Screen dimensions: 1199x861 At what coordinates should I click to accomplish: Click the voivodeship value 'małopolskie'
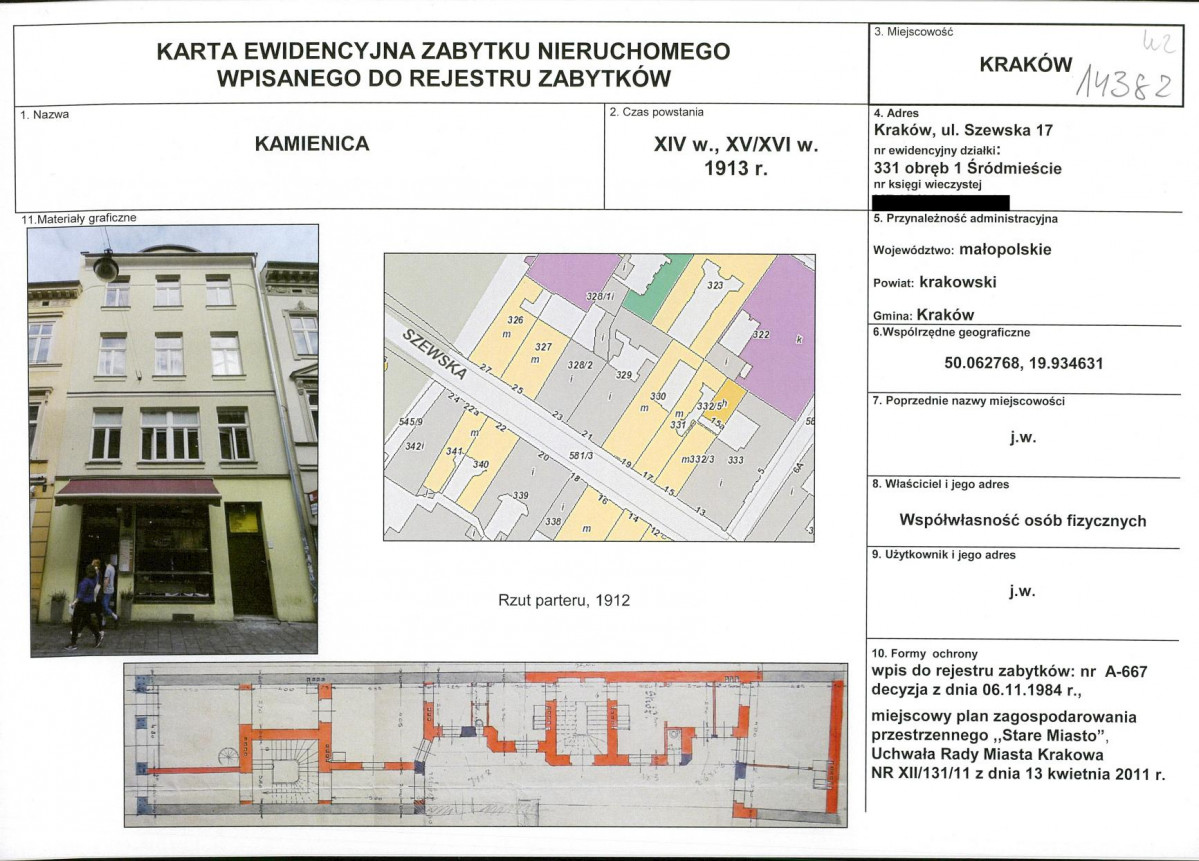(1005, 249)
